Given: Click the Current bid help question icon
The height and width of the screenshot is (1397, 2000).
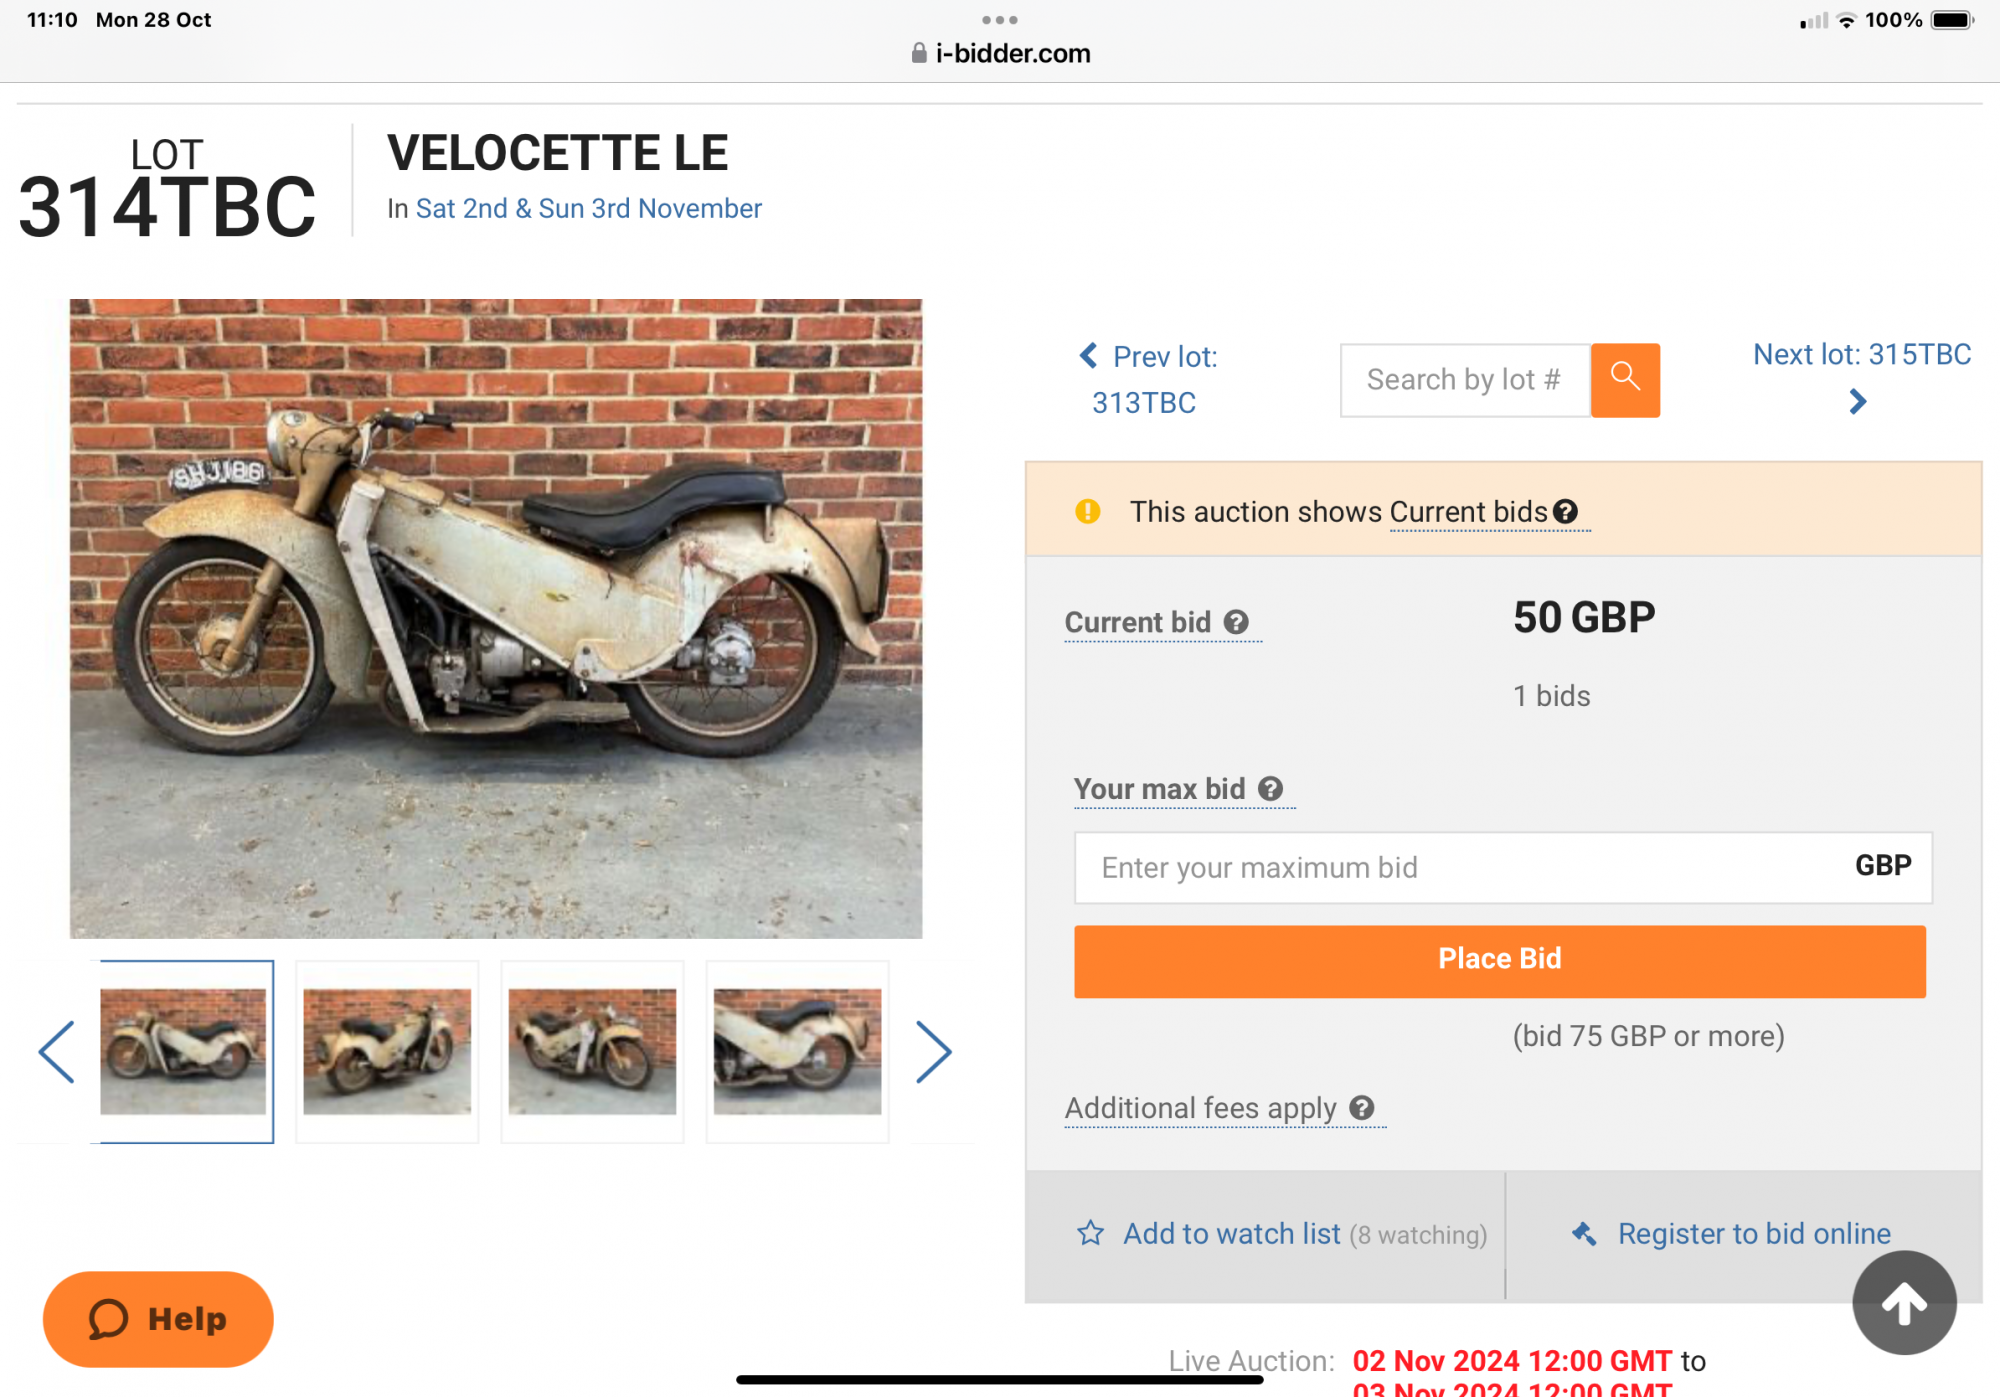Looking at the screenshot, I should click(1237, 622).
